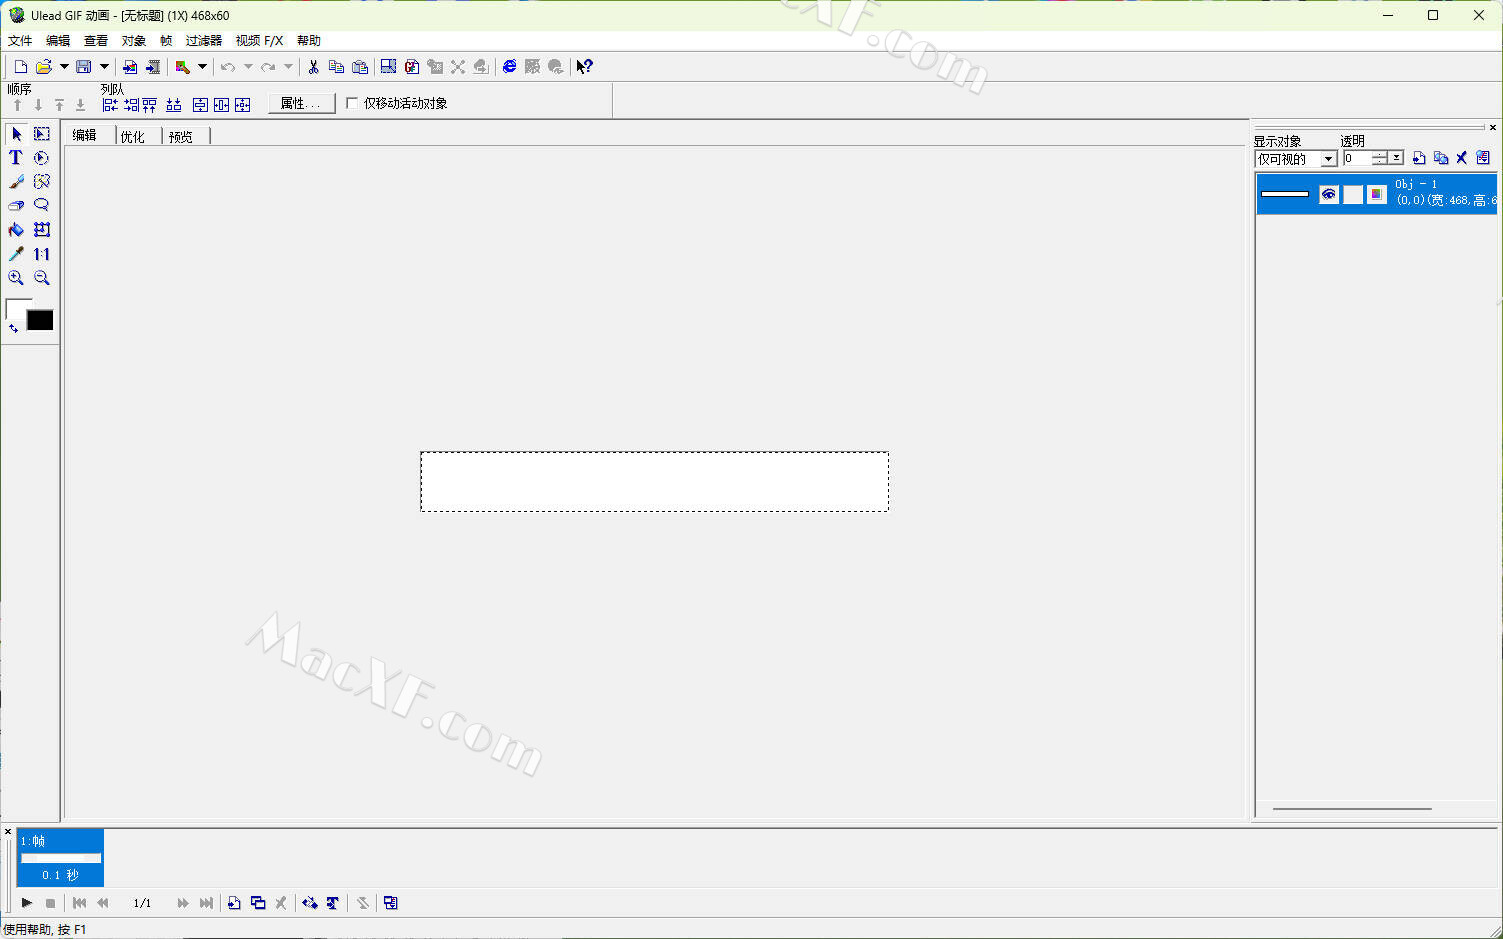Click the Save floppy disk icon
Viewport: 1503px width, 939px height.
tap(84, 67)
